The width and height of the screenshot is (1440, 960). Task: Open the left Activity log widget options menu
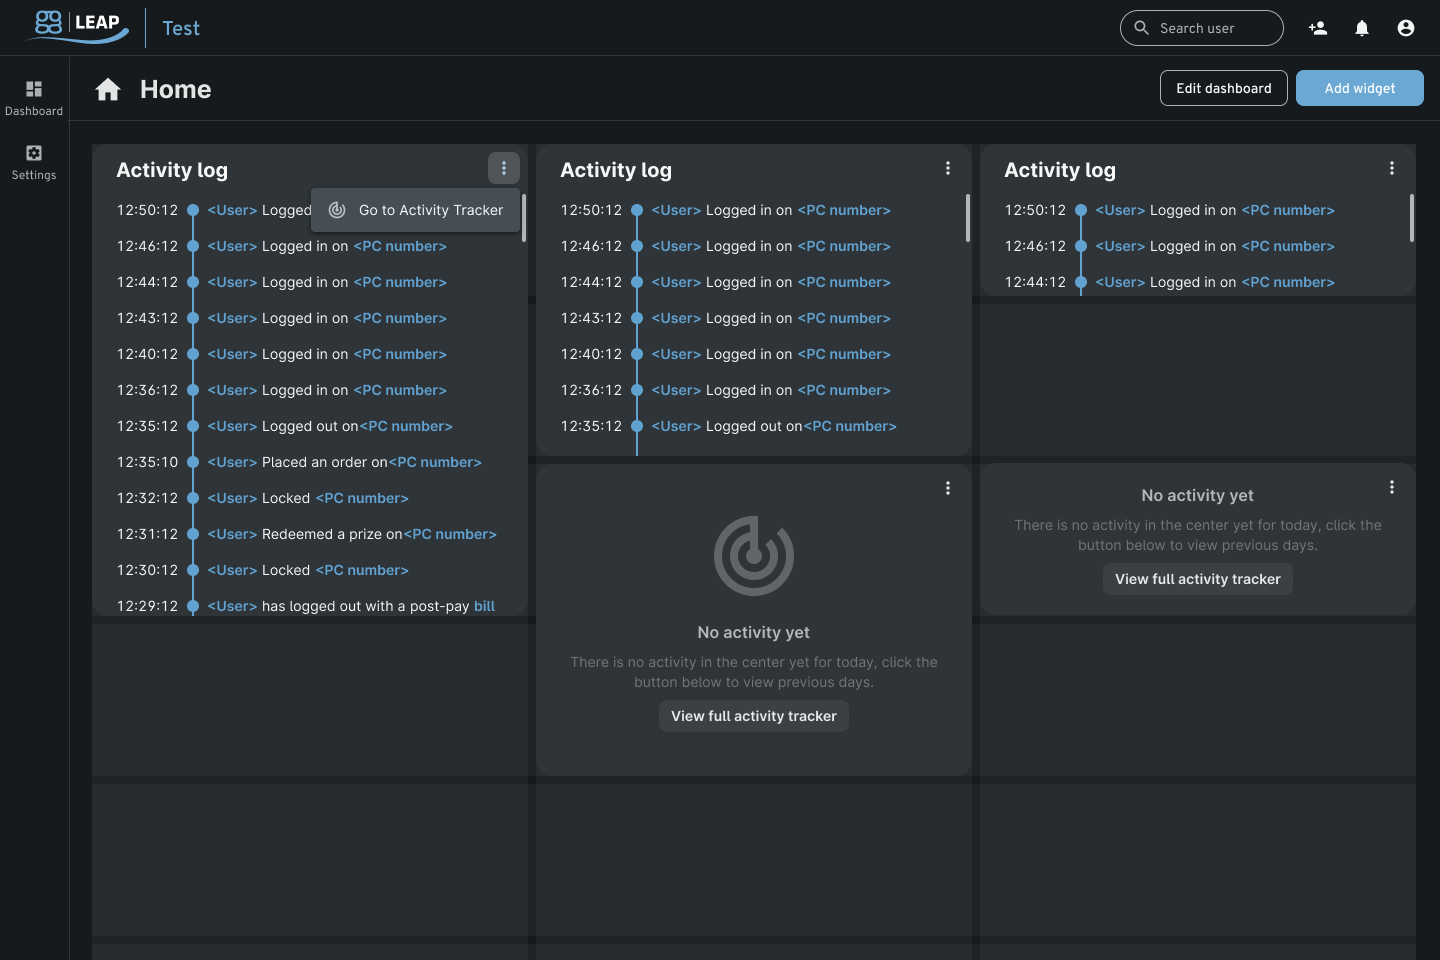(x=504, y=168)
